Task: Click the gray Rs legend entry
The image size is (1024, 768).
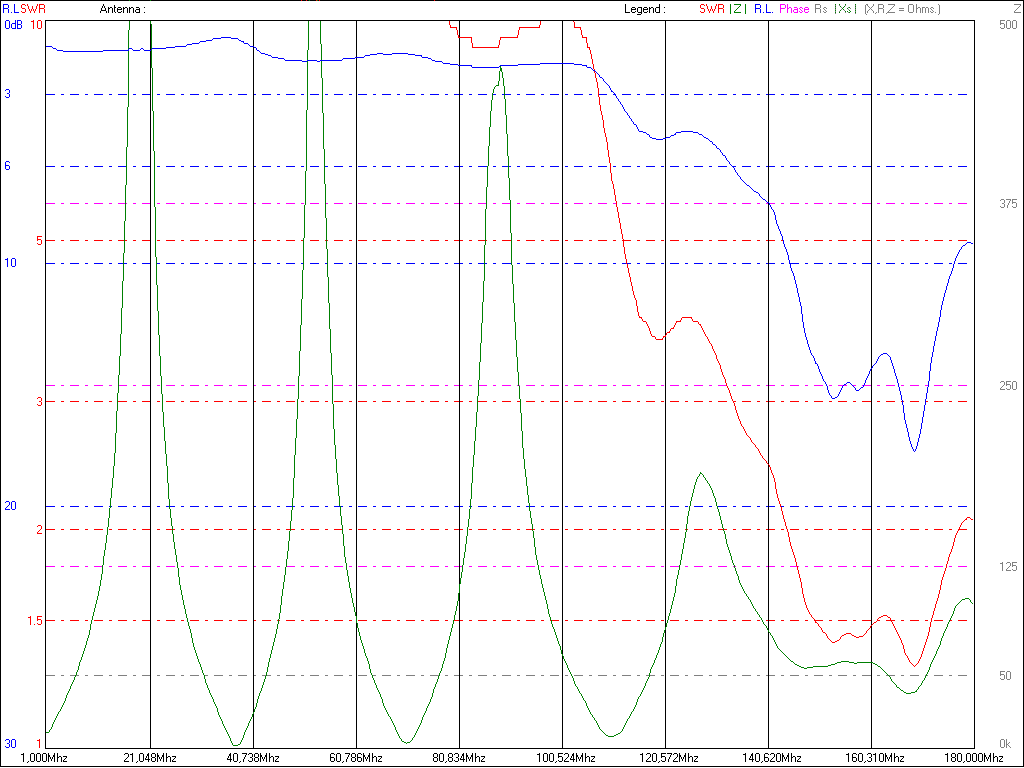Action: coord(821,9)
